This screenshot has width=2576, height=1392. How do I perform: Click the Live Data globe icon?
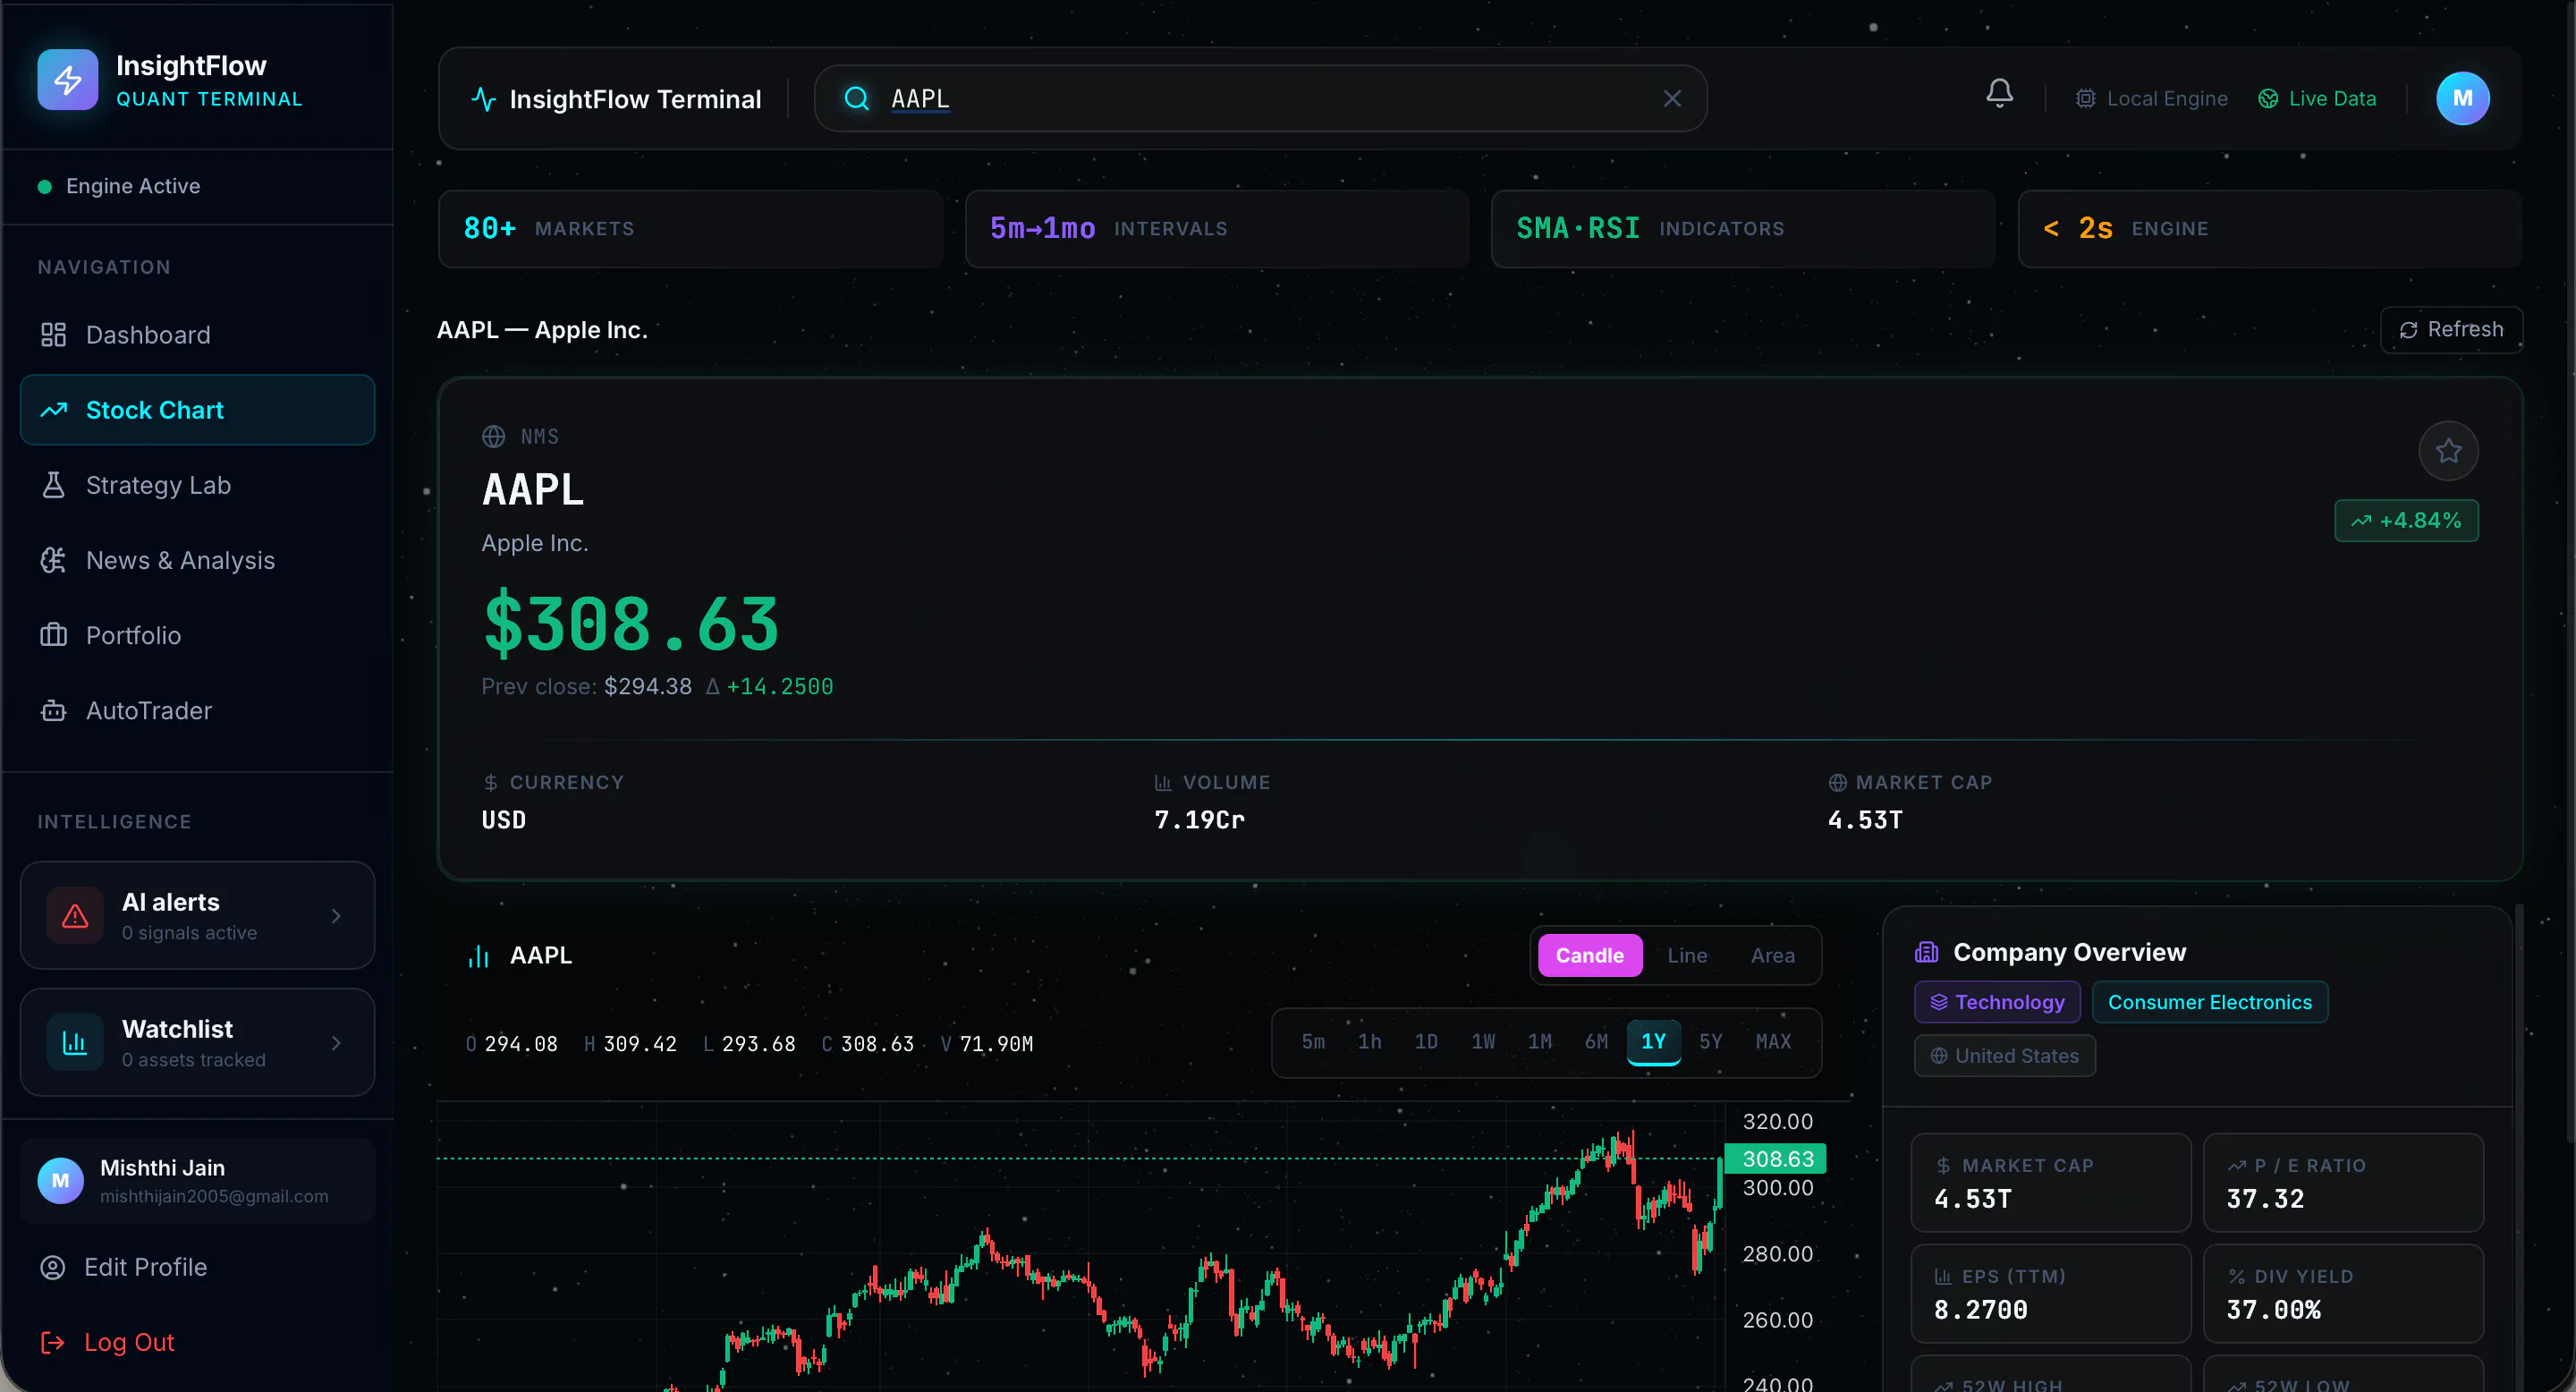pos(2268,99)
